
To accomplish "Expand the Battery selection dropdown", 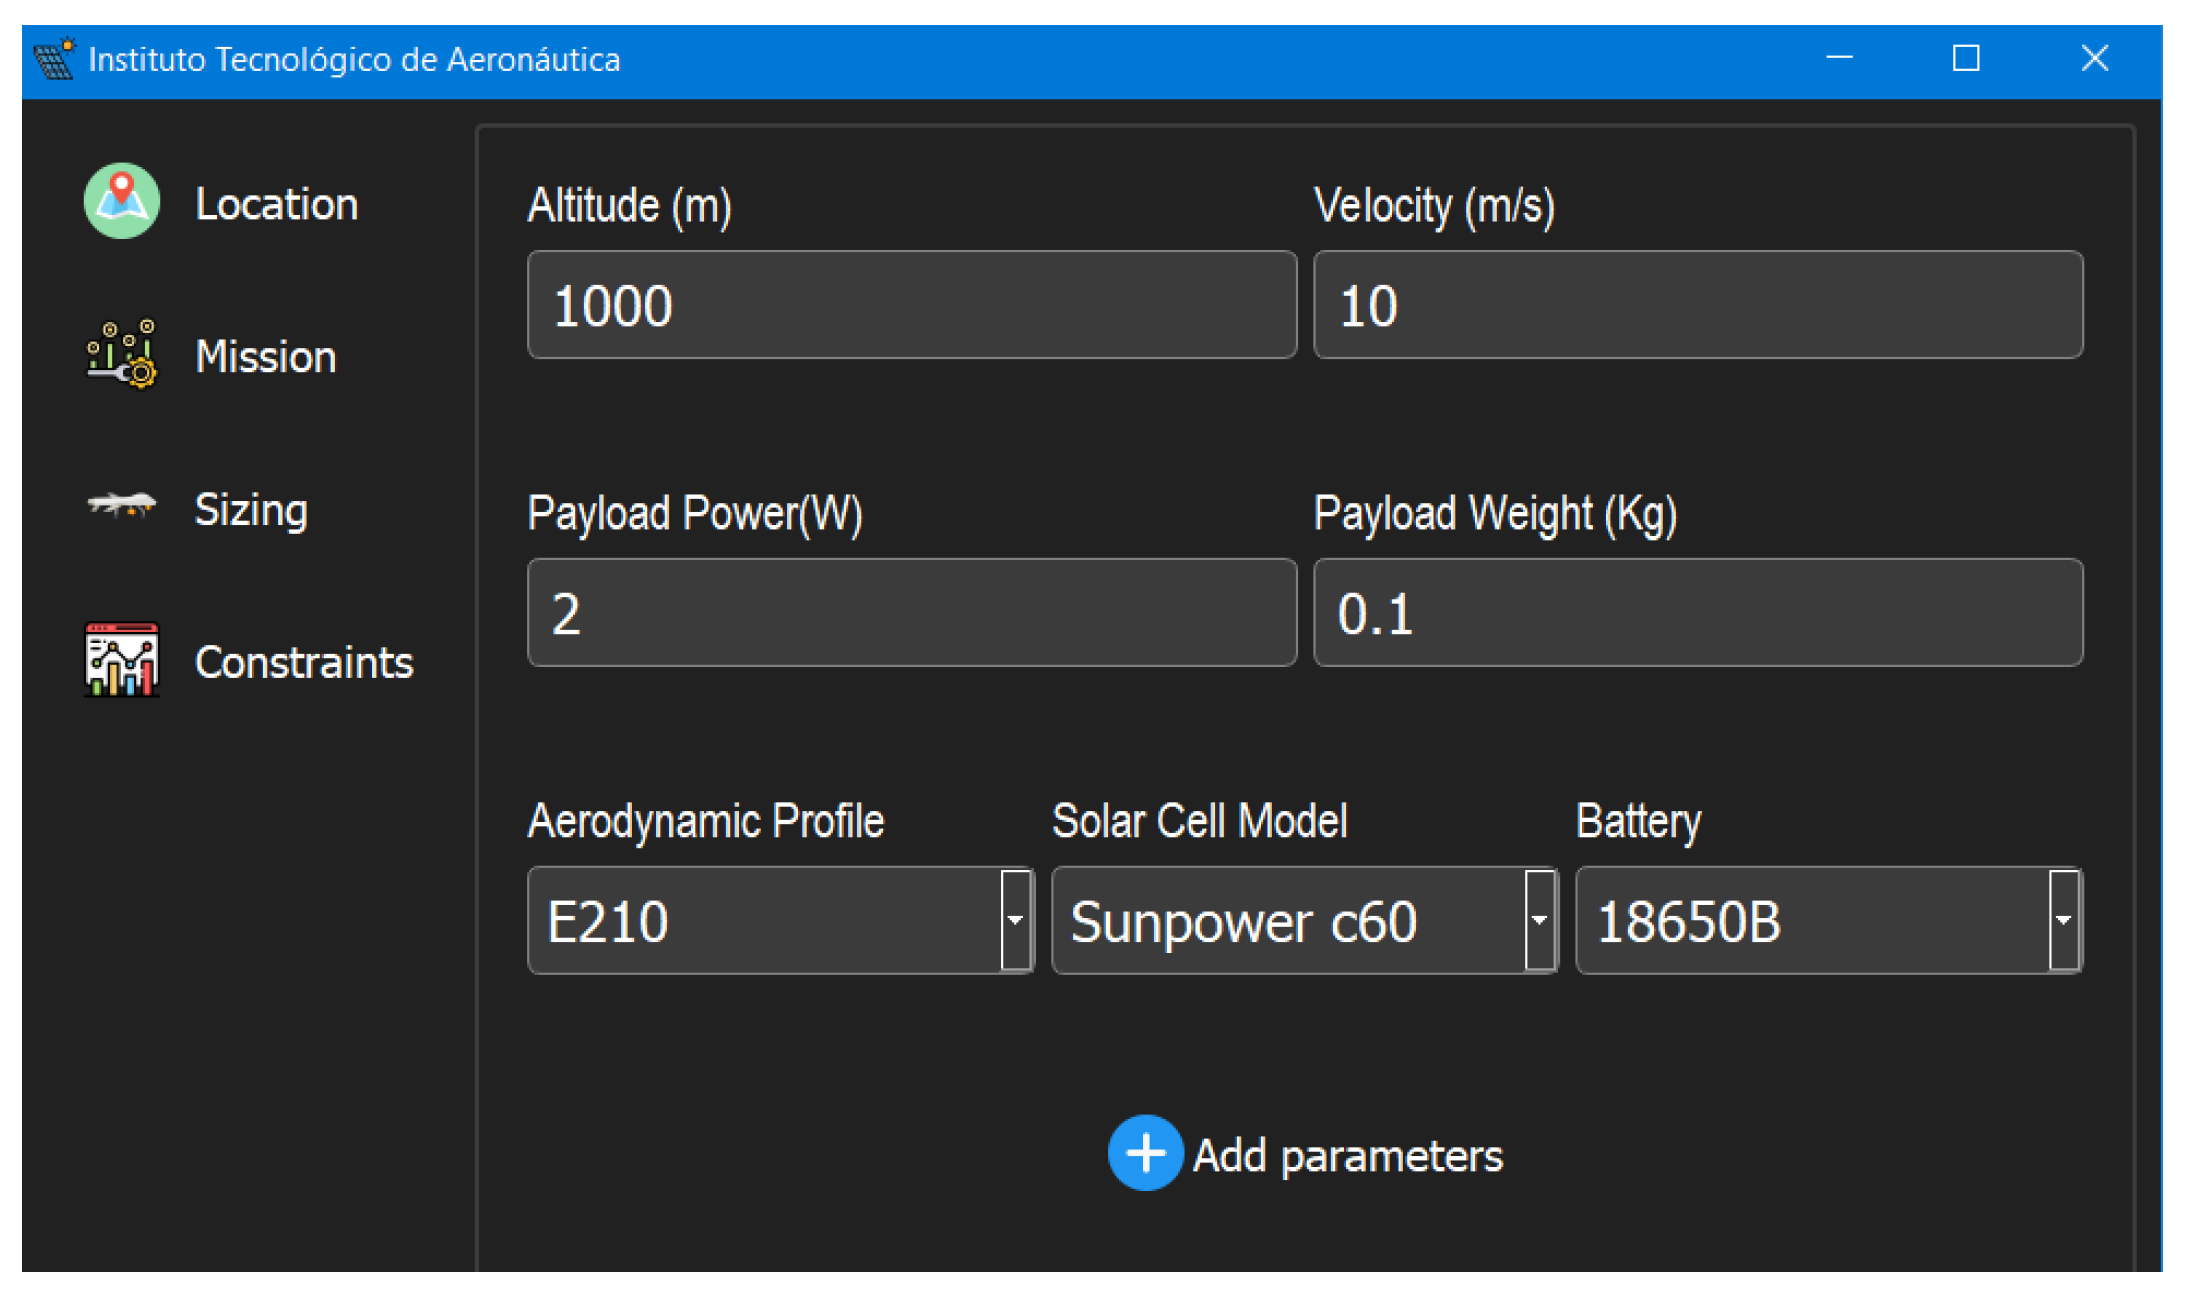I will [x=2062, y=920].
